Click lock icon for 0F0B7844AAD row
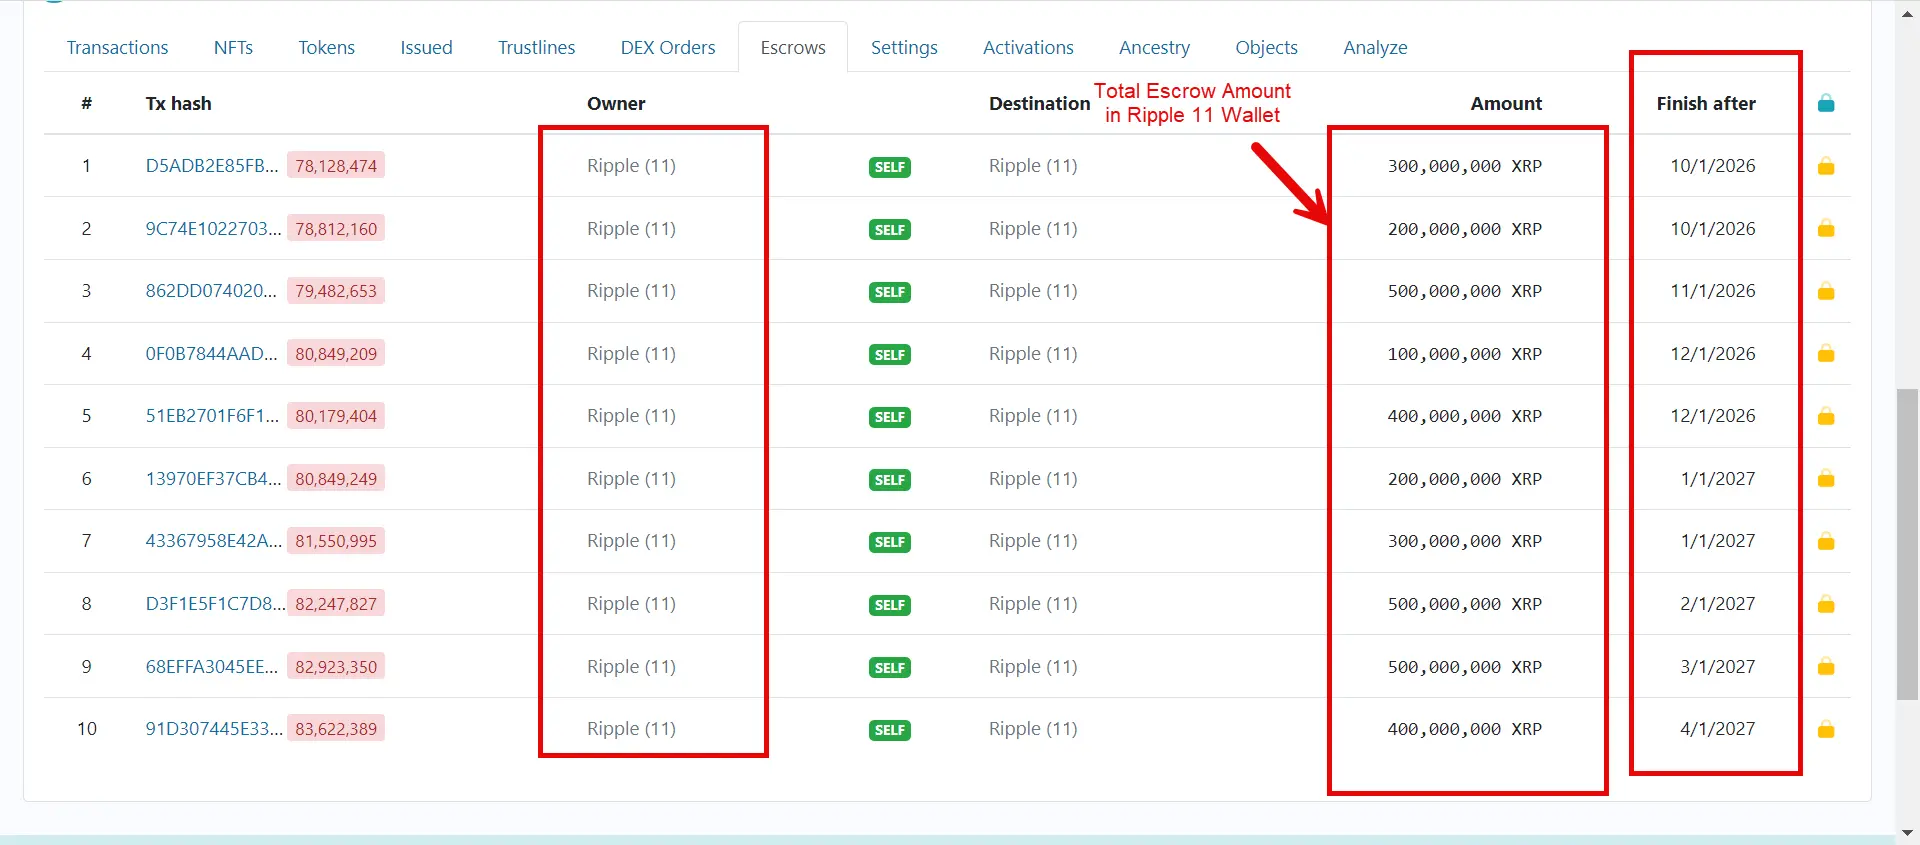 (x=1826, y=353)
